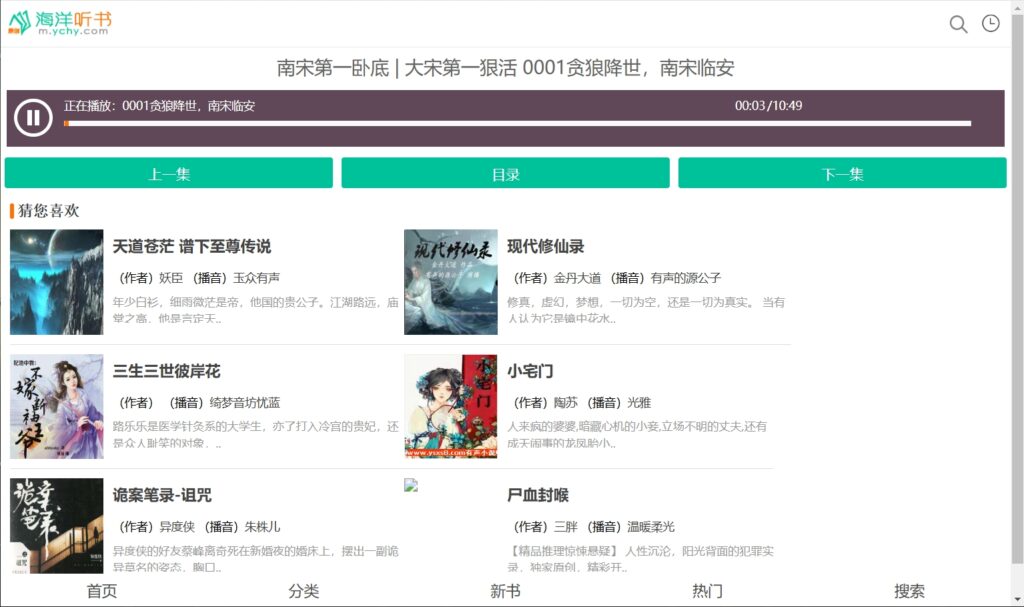This screenshot has width=1024, height=607.
Task: Go to the 新书 section
Action: pyautogui.click(x=506, y=591)
